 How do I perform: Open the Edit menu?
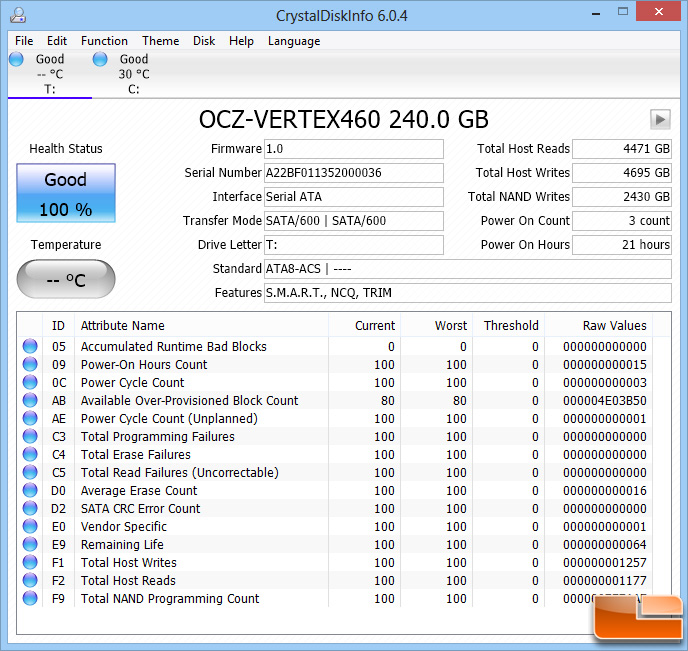pyautogui.click(x=57, y=41)
